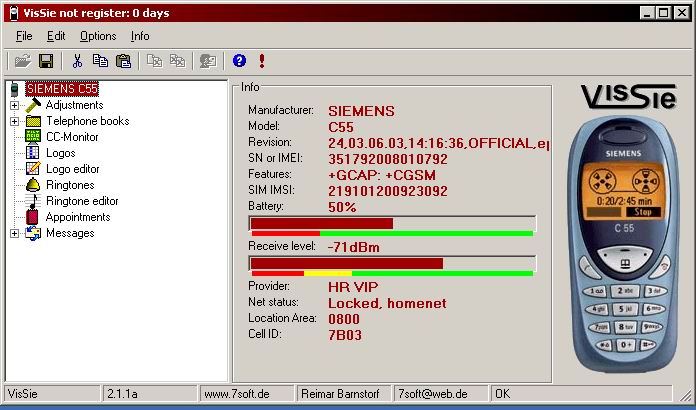
Task: Click the provider value HR VIP
Action: pyautogui.click(x=353, y=287)
